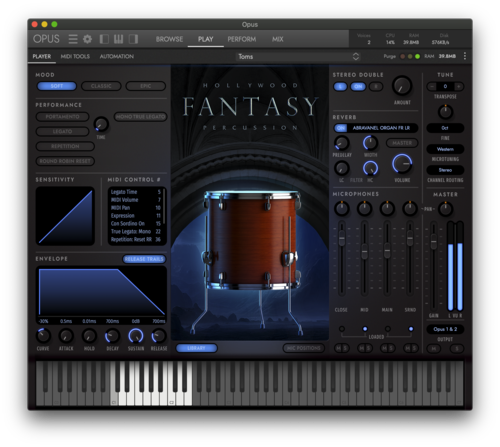This screenshot has width=500, height=447.
Task: Click the Mic Positions button
Action: [303, 348]
